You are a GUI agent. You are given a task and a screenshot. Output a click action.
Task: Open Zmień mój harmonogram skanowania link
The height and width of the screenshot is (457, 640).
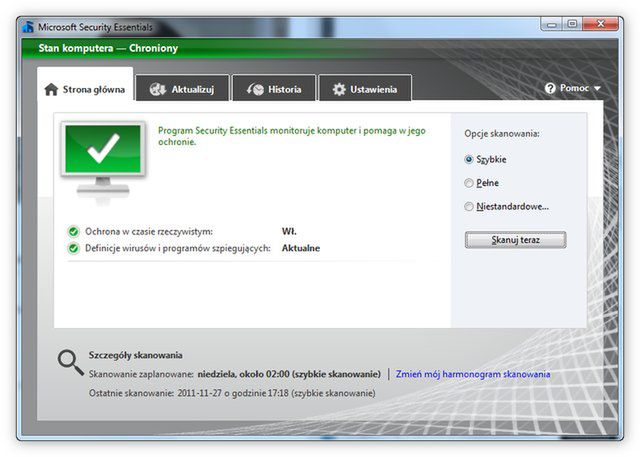[473, 374]
